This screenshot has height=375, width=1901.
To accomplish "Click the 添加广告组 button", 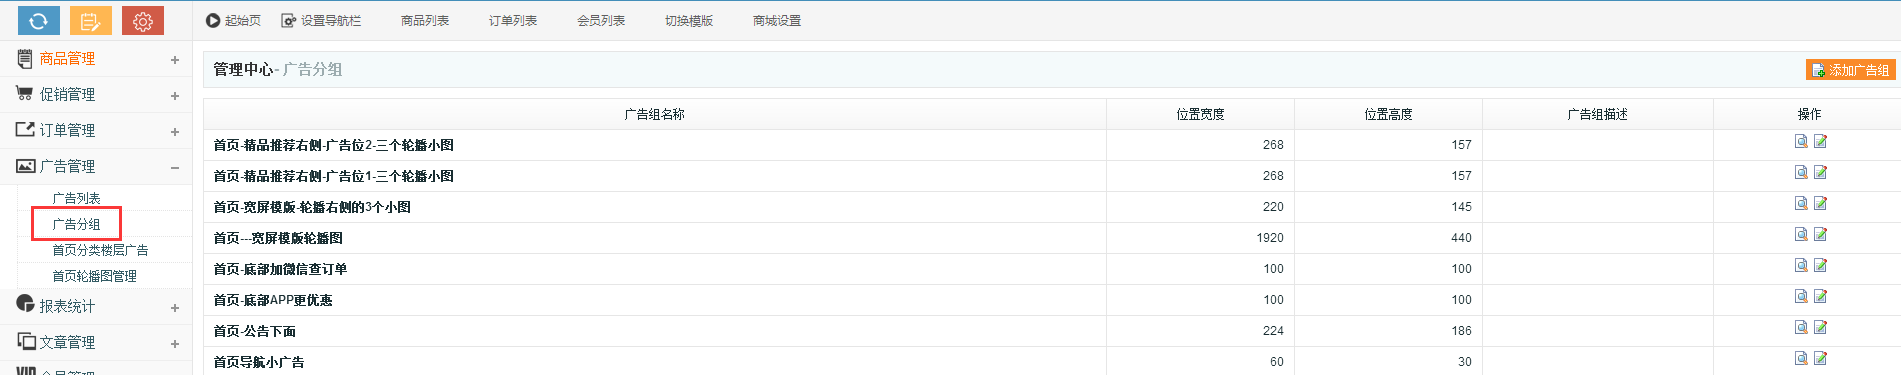I will pyautogui.click(x=1851, y=70).
